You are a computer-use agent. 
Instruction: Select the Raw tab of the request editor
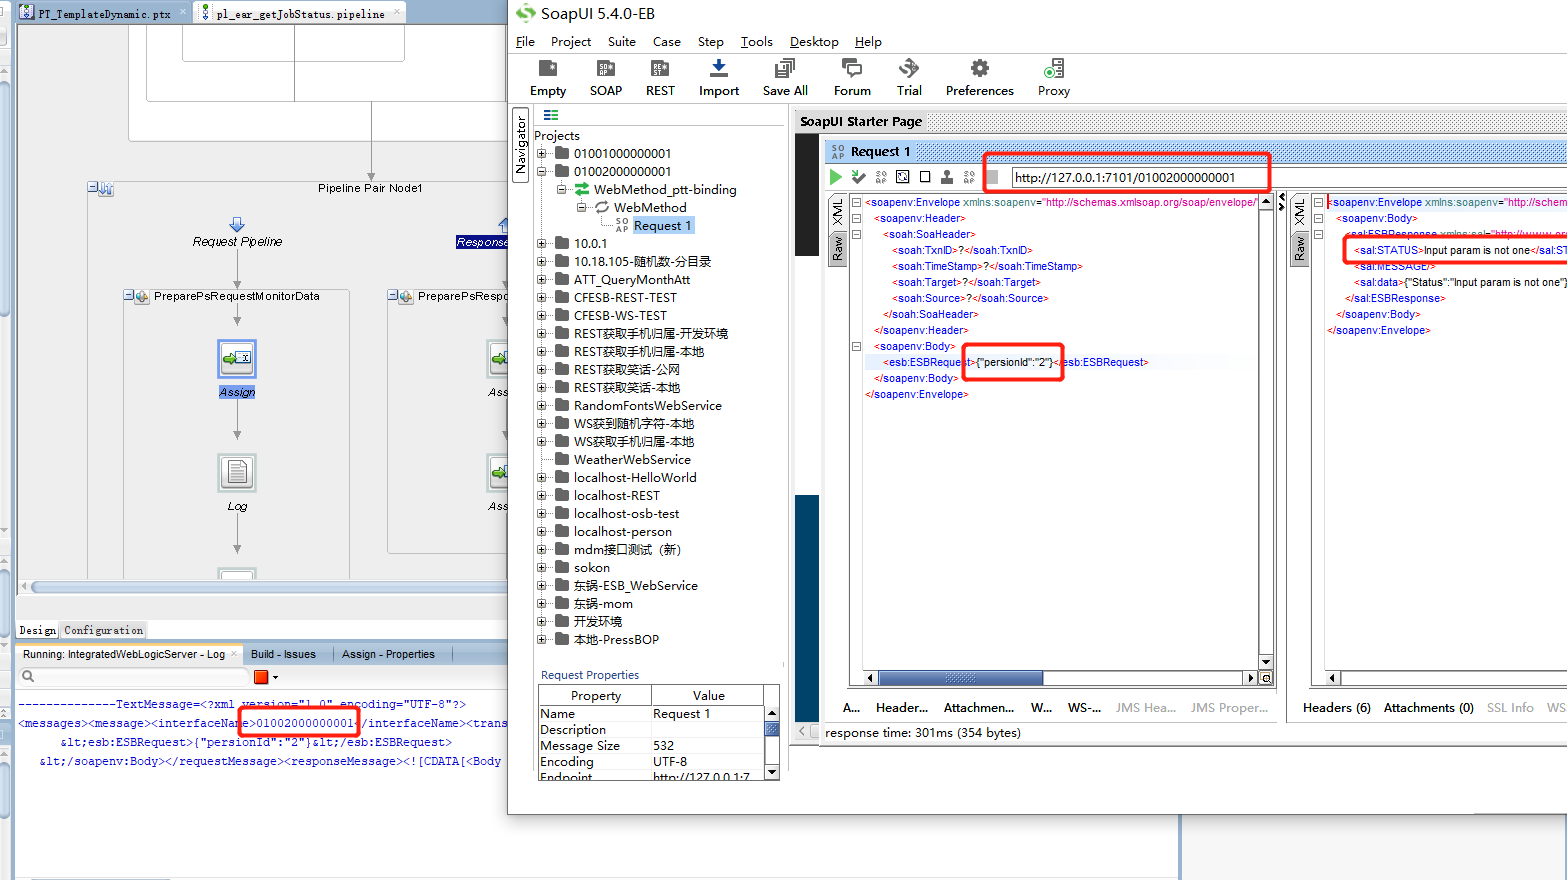click(x=838, y=247)
